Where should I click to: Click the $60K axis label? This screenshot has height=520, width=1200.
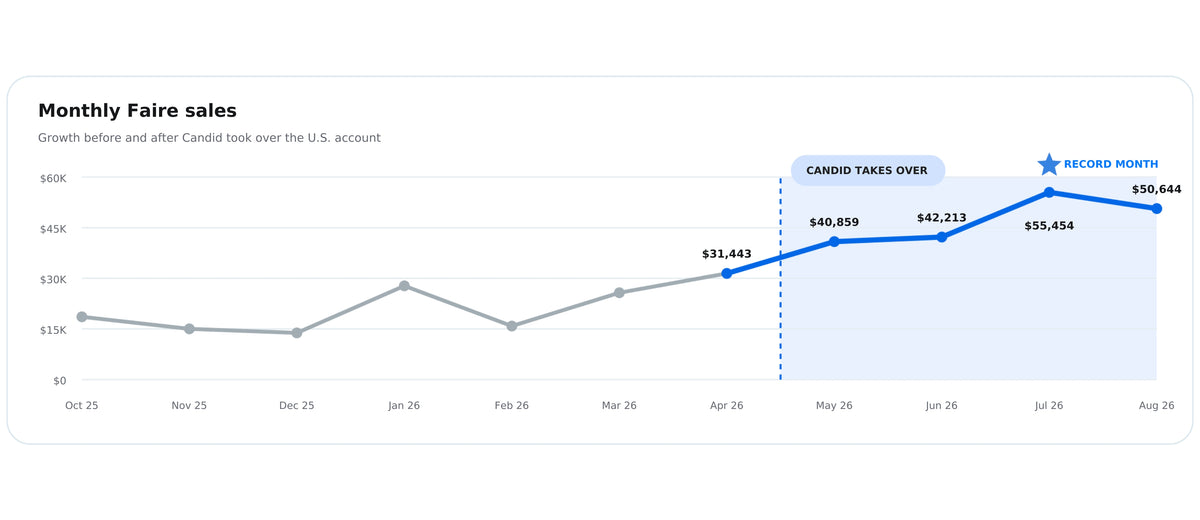[53, 178]
